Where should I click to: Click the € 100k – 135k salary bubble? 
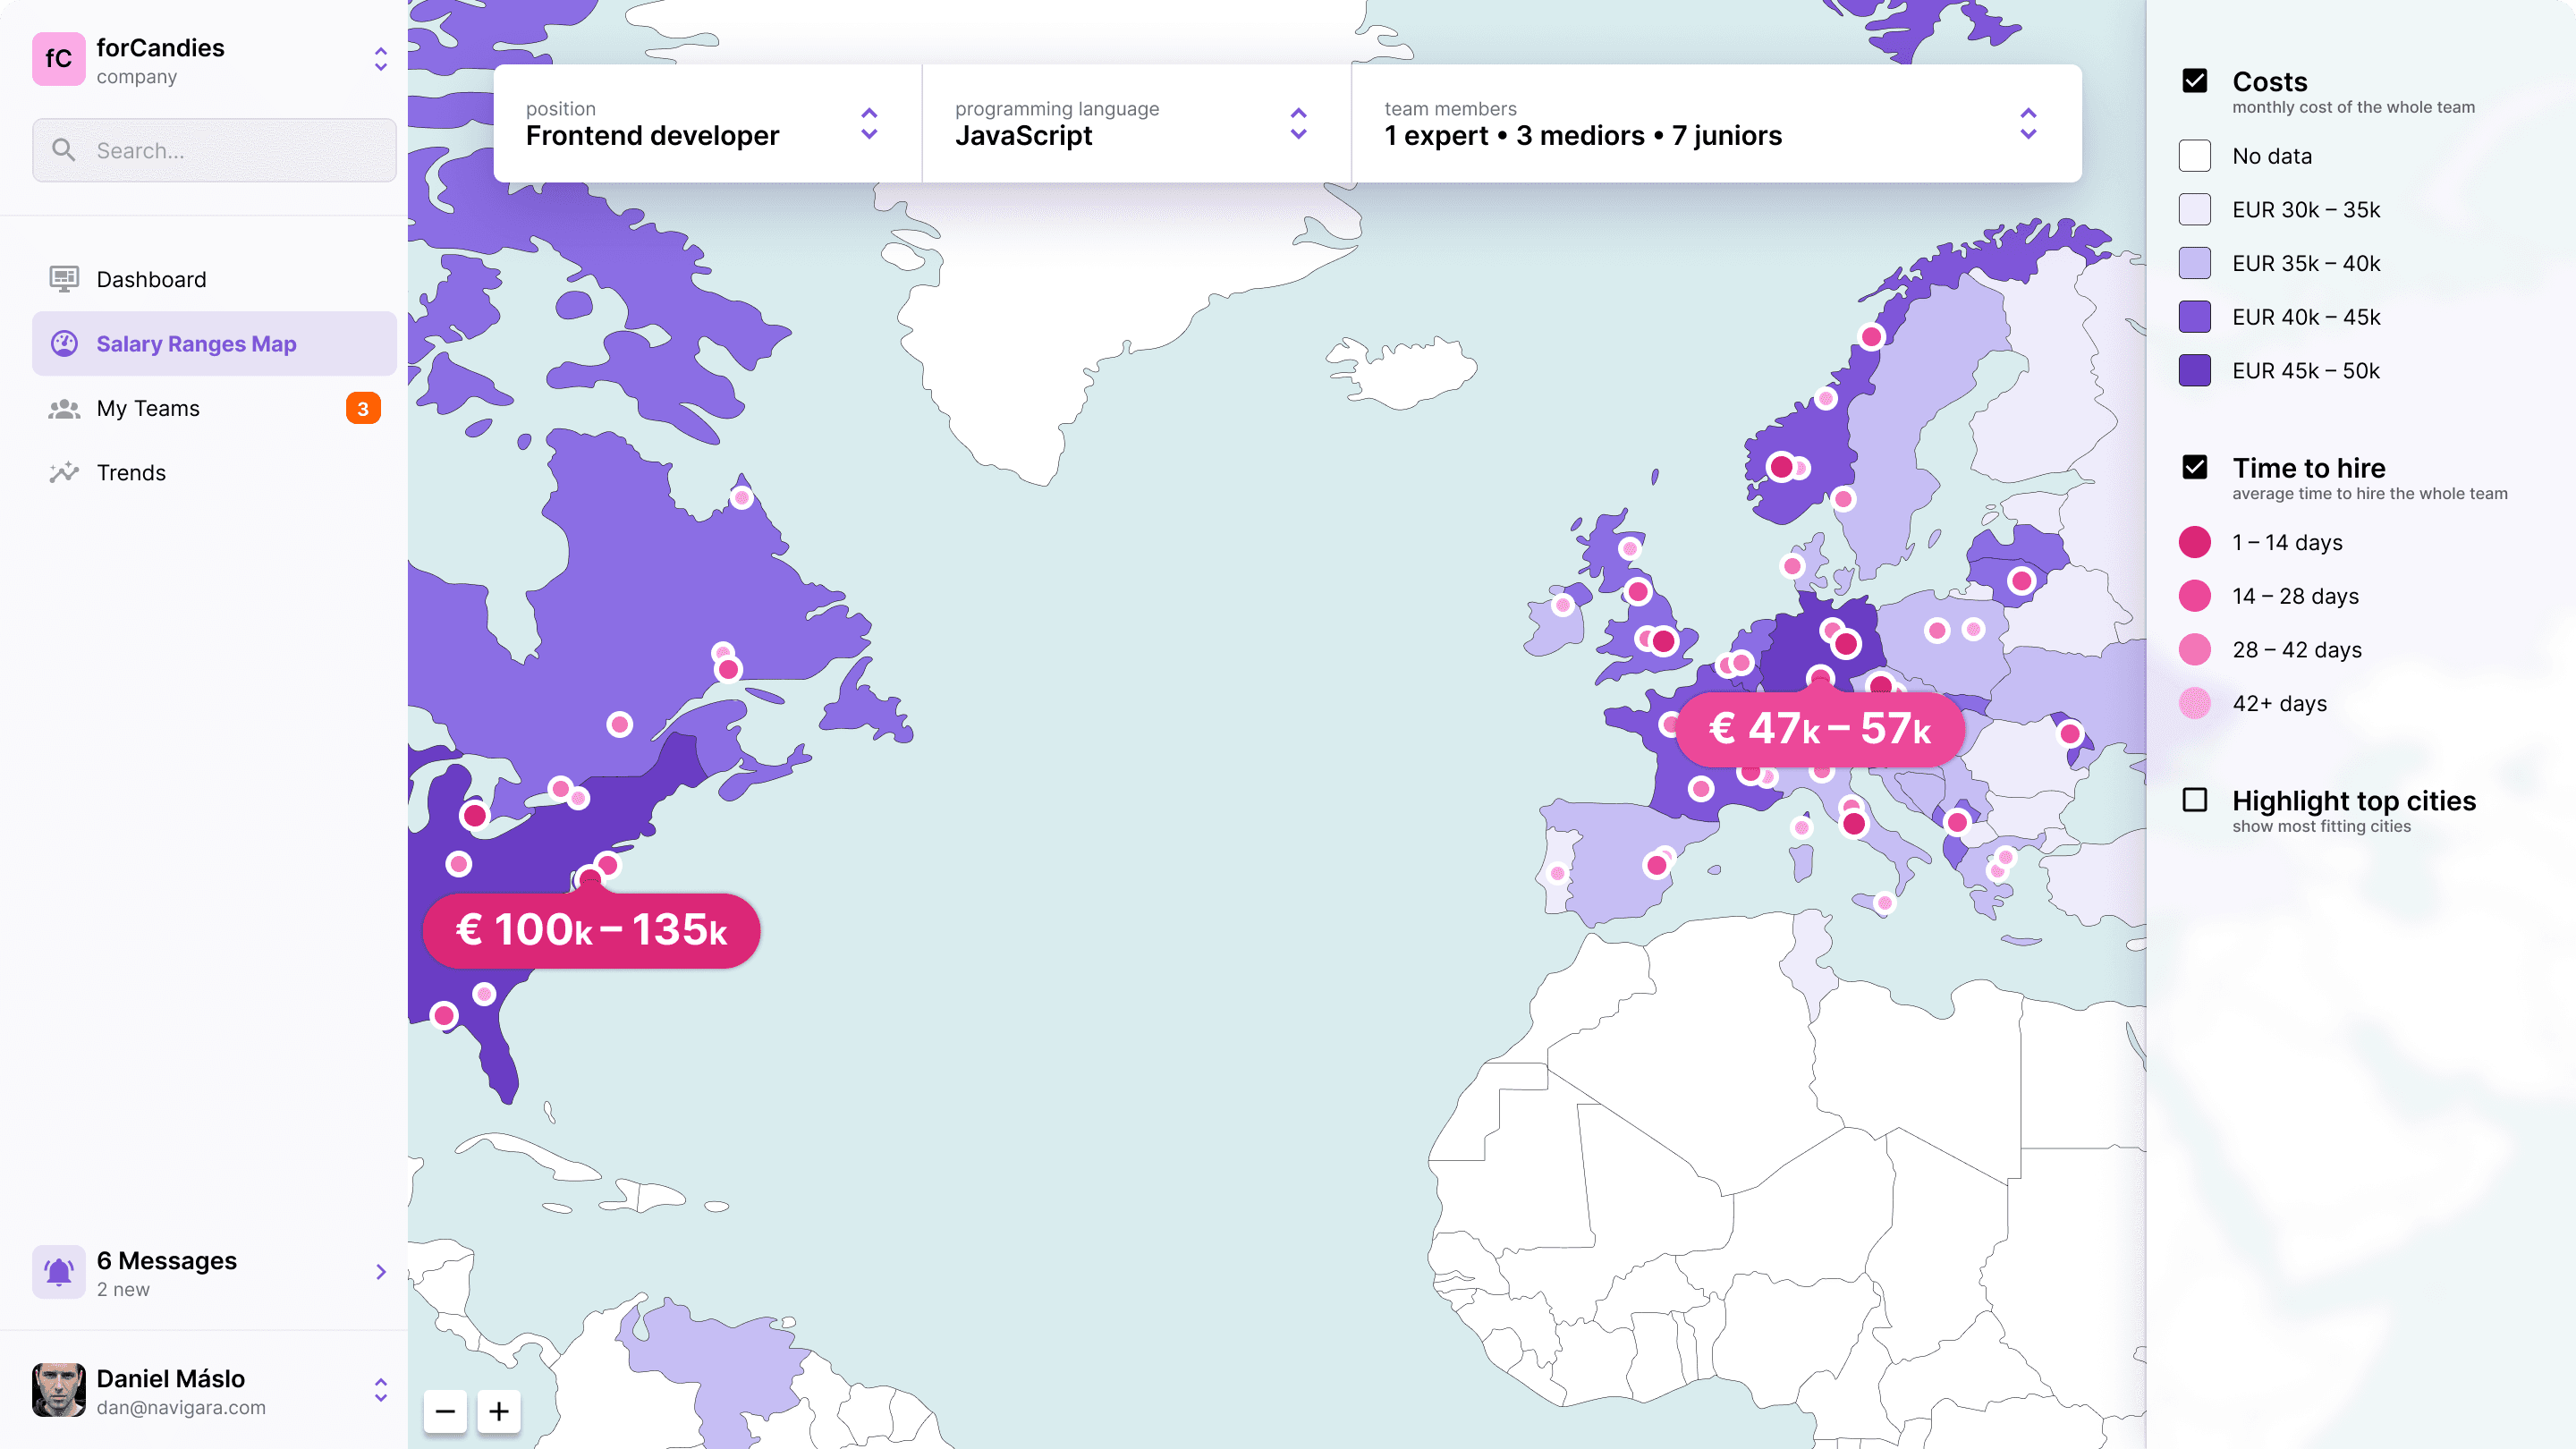(591, 930)
